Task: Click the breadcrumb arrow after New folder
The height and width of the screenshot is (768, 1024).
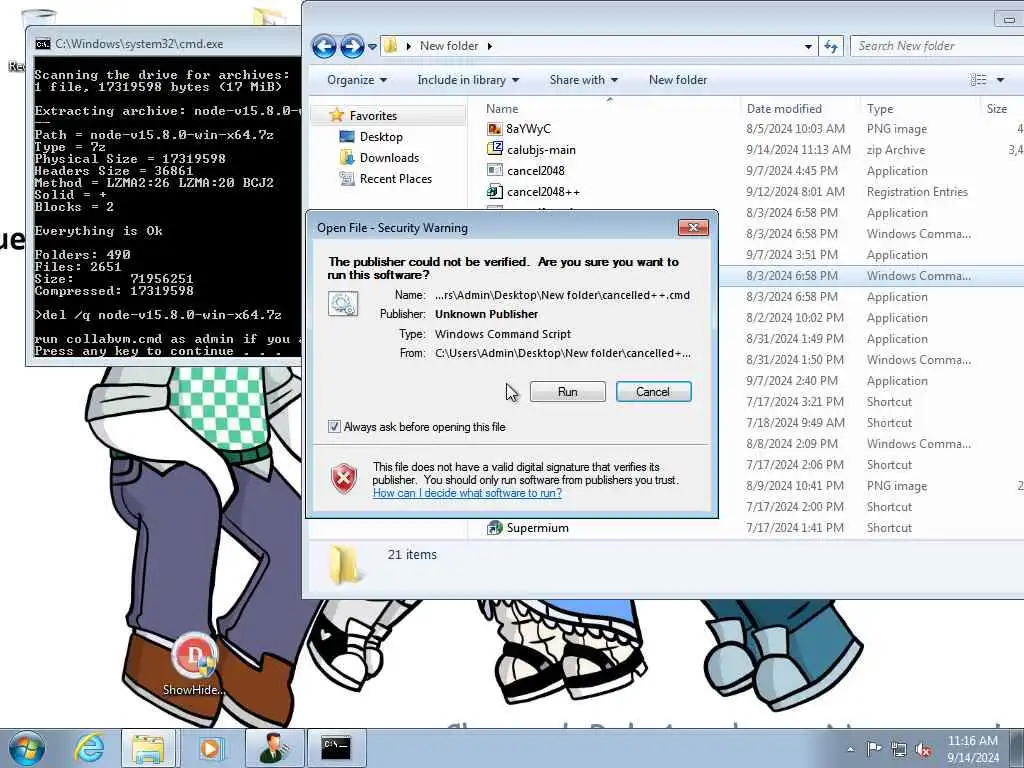Action: [x=490, y=46]
